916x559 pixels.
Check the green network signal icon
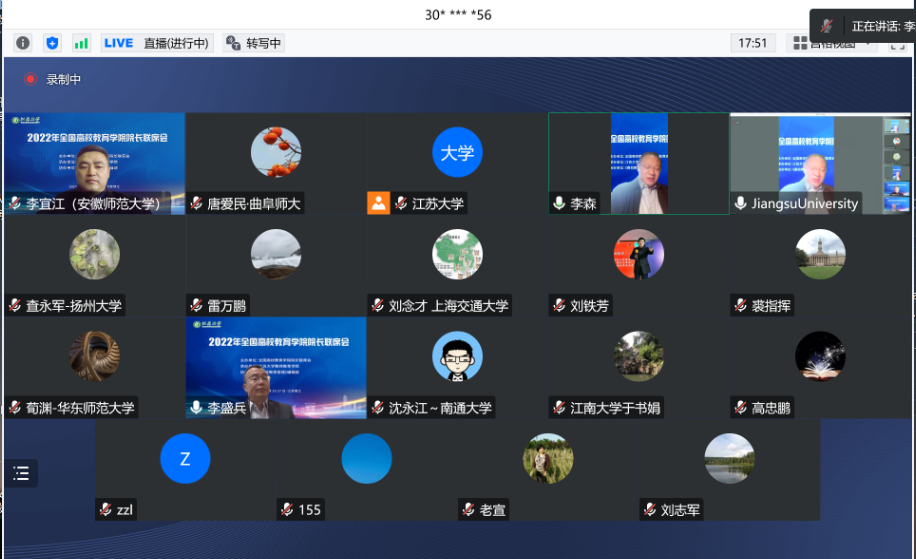(81, 43)
